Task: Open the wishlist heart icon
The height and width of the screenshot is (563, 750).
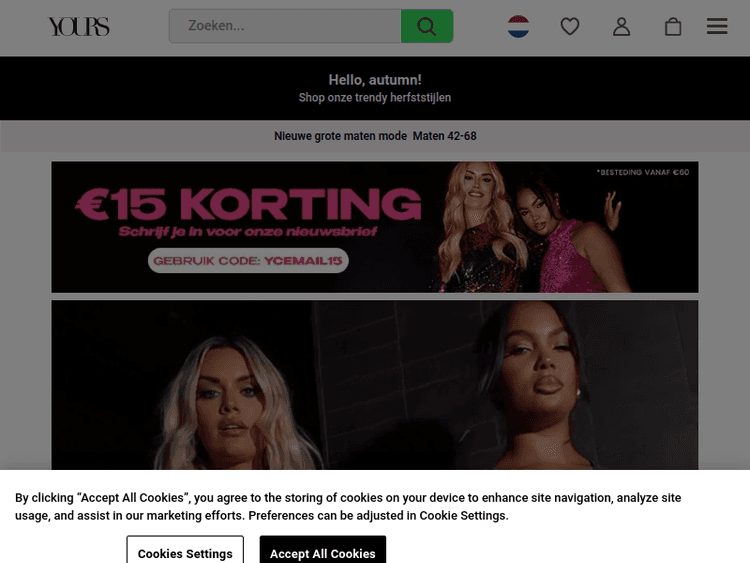Action: (570, 26)
